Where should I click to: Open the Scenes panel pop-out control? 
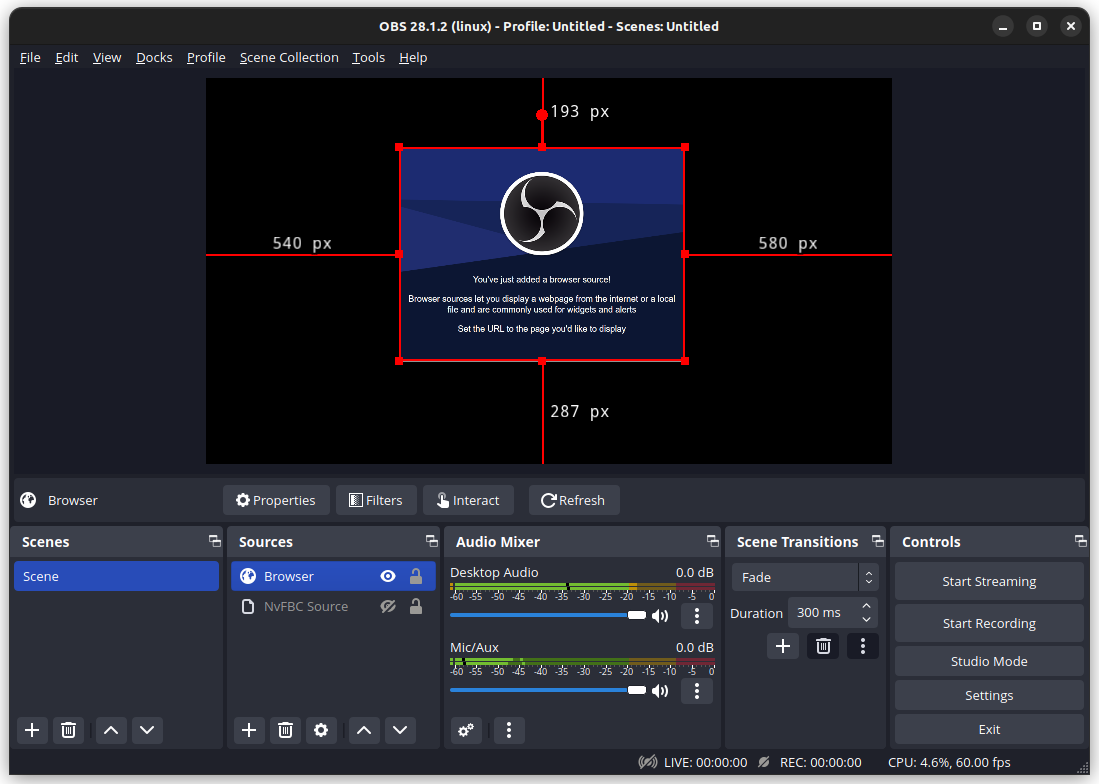click(x=214, y=541)
